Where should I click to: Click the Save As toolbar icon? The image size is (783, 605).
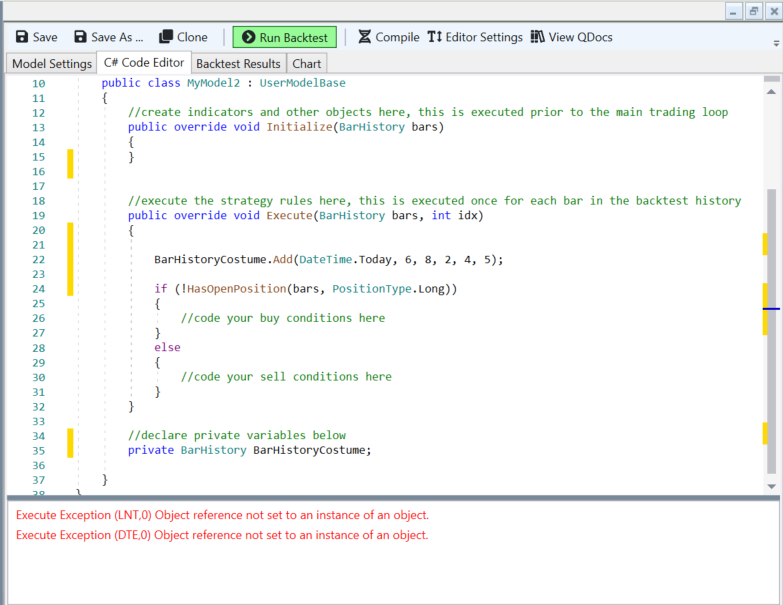(80, 37)
